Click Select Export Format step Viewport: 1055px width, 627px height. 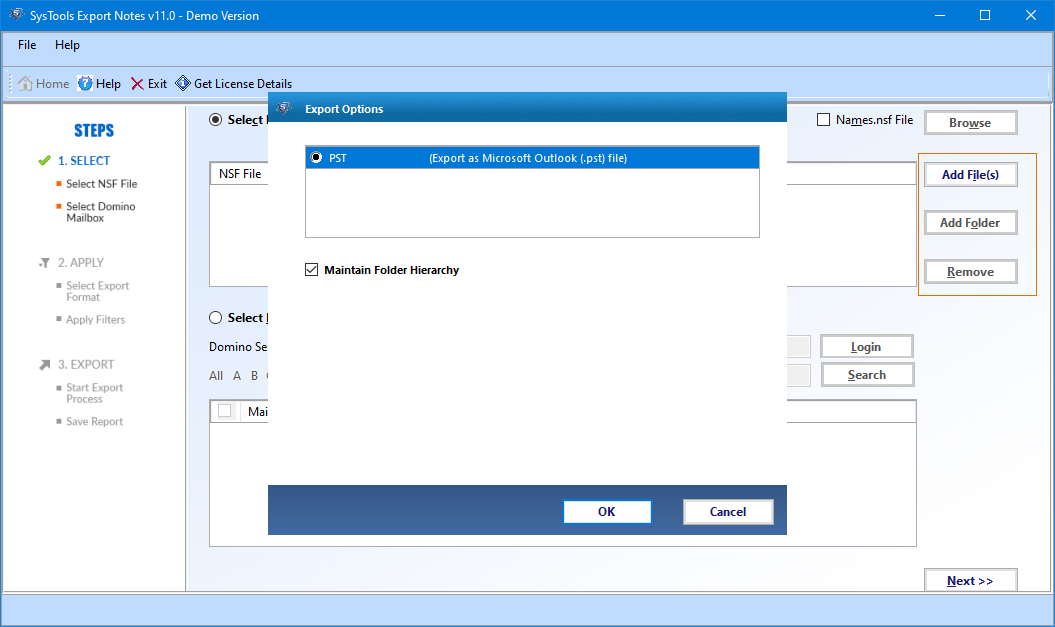click(x=98, y=291)
